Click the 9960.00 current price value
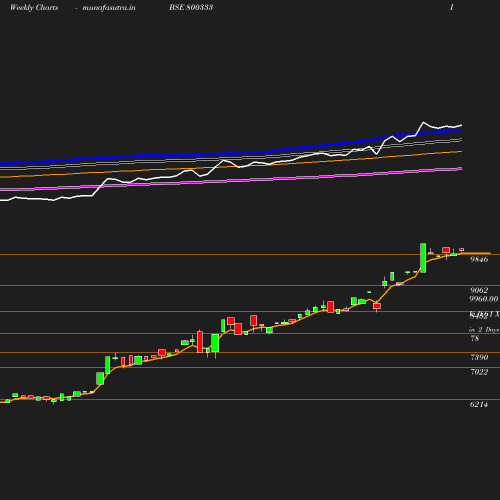The height and width of the screenshot is (500, 500). pyautogui.click(x=484, y=299)
